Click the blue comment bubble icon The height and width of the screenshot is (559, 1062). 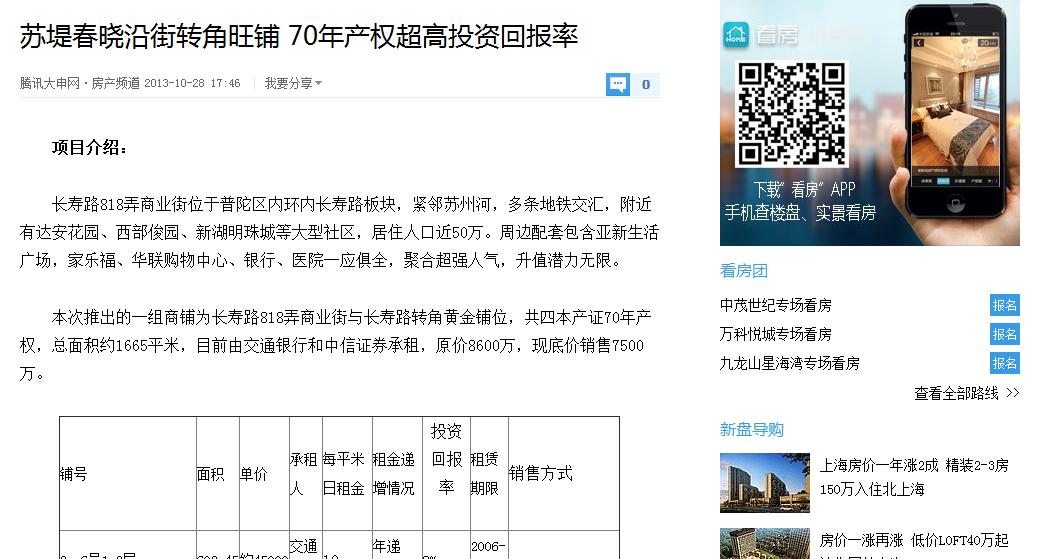pos(617,85)
